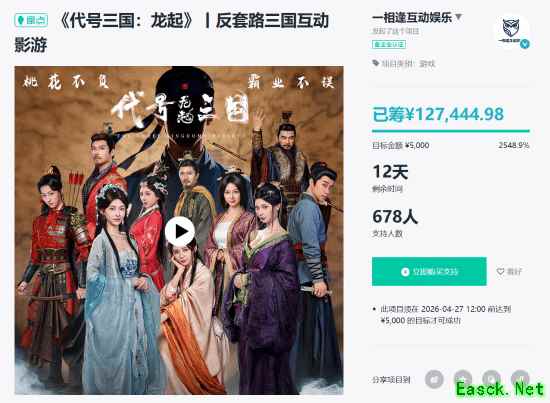Image resolution: width=550 pixels, height=403 pixels.
Task: Click the teal funding progress bar
Action: click(451, 131)
